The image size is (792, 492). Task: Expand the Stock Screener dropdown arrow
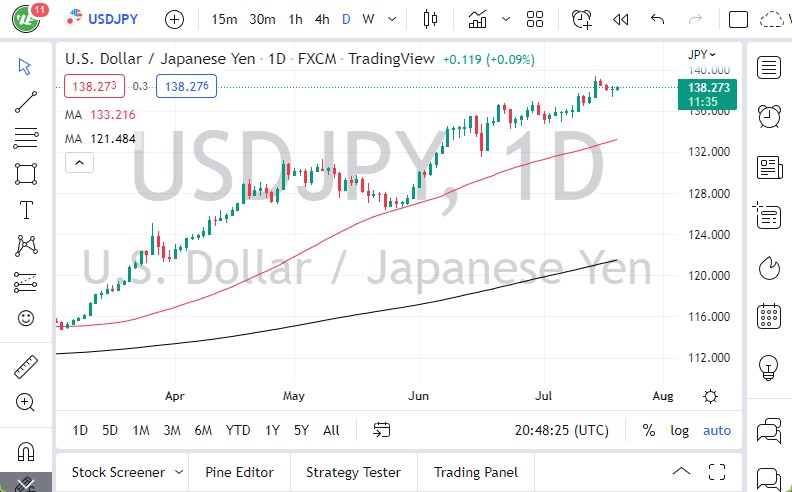tap(179, 472)
